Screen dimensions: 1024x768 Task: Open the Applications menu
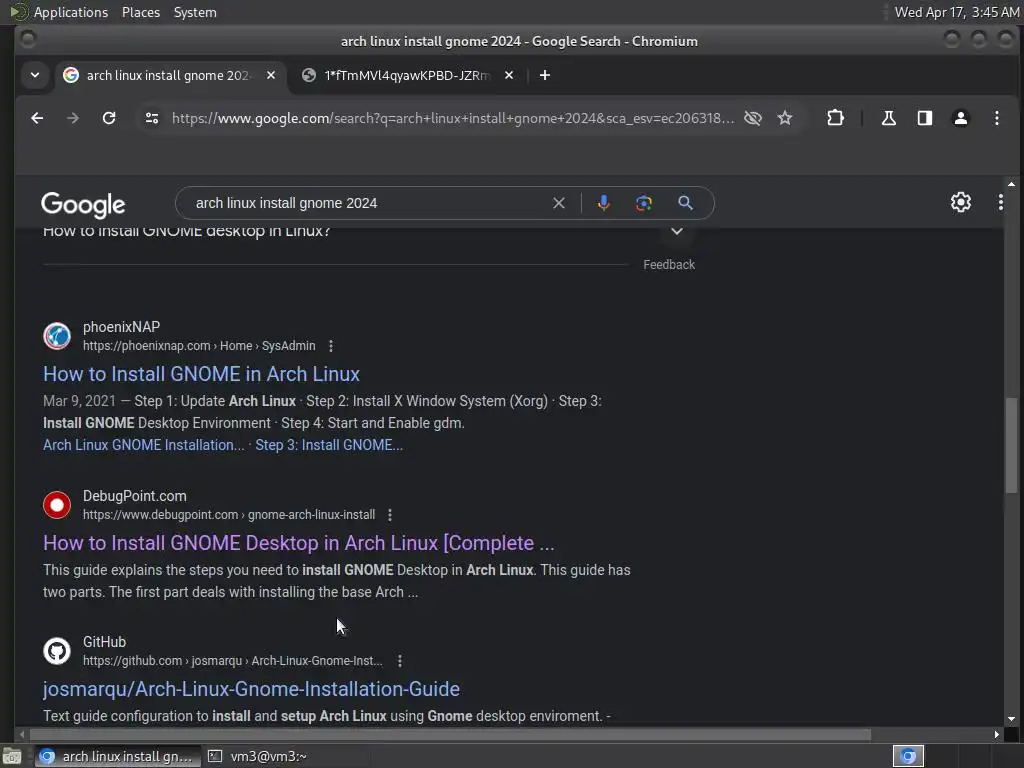point(71,12)
